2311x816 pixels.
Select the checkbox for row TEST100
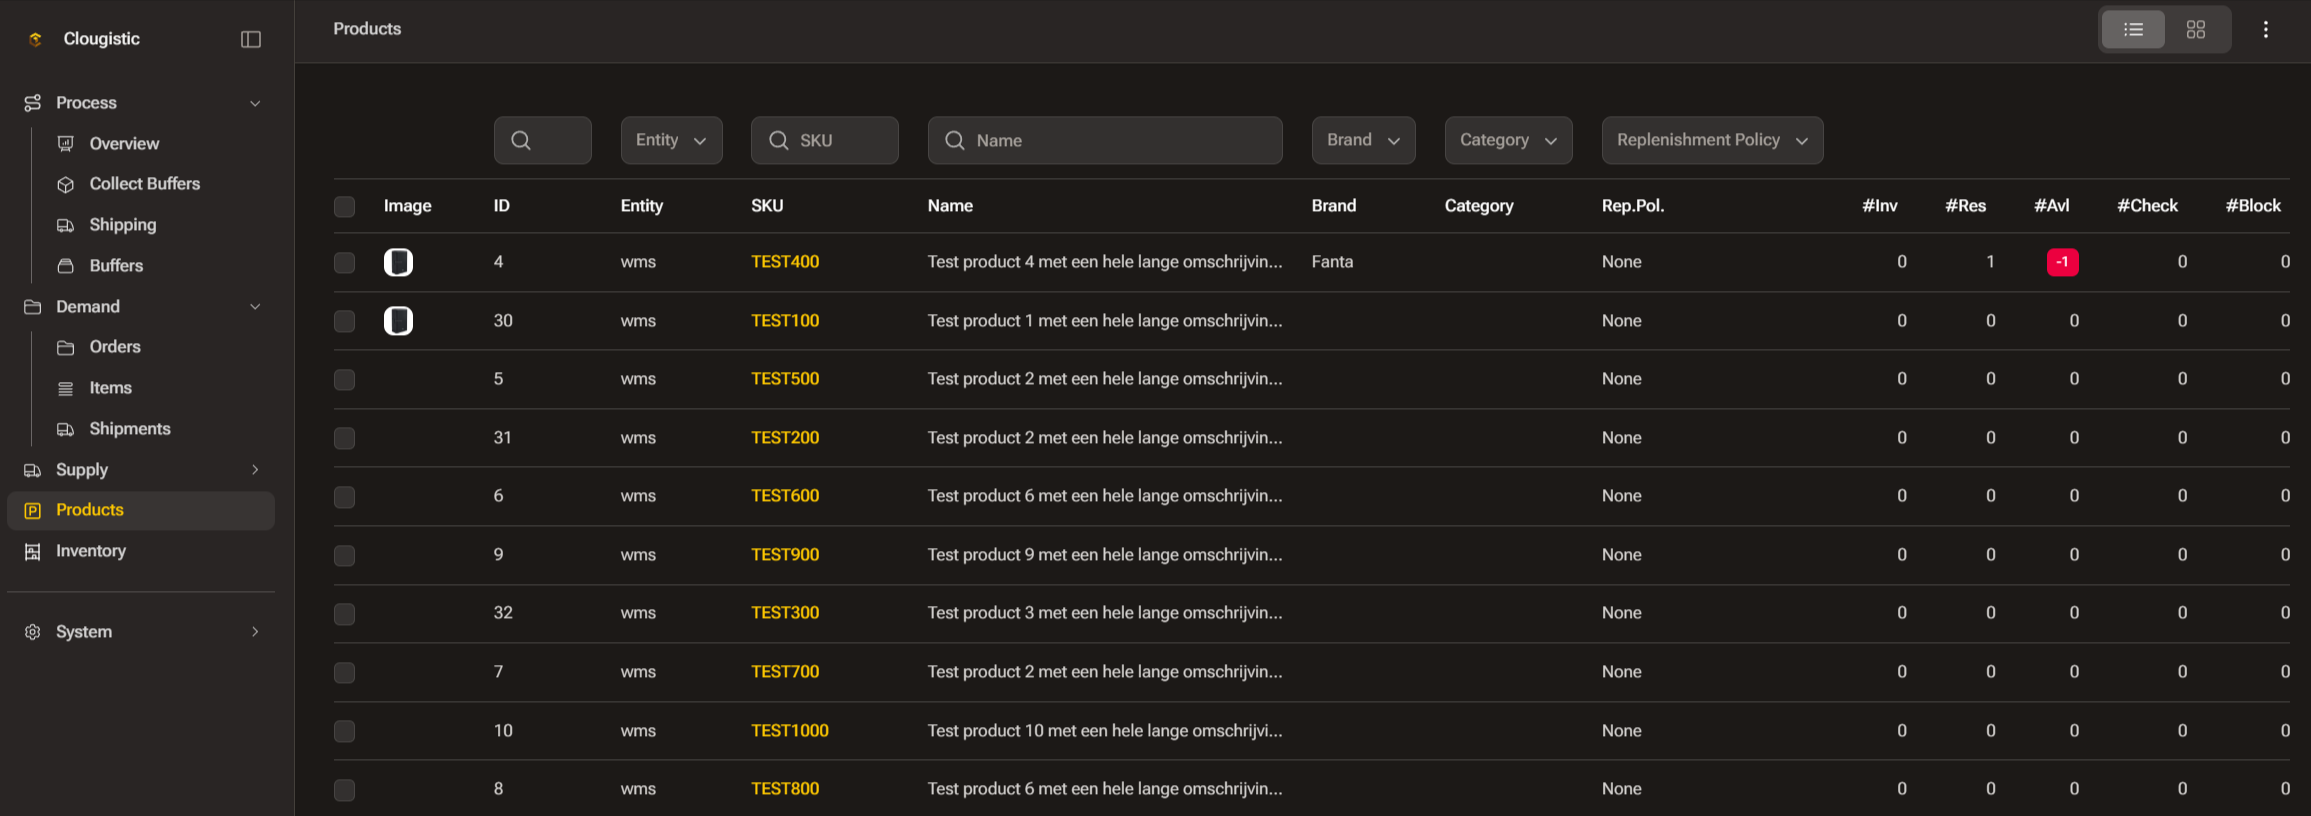tap(344, 321)
